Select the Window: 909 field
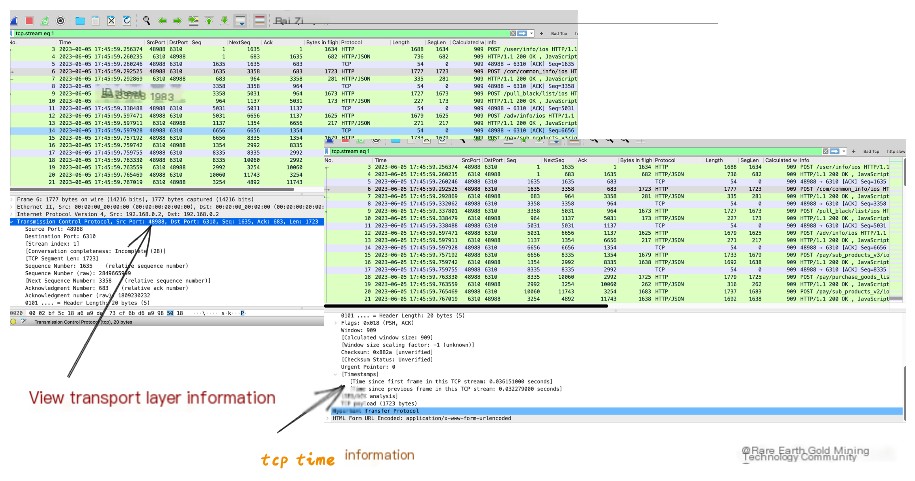 358,330
